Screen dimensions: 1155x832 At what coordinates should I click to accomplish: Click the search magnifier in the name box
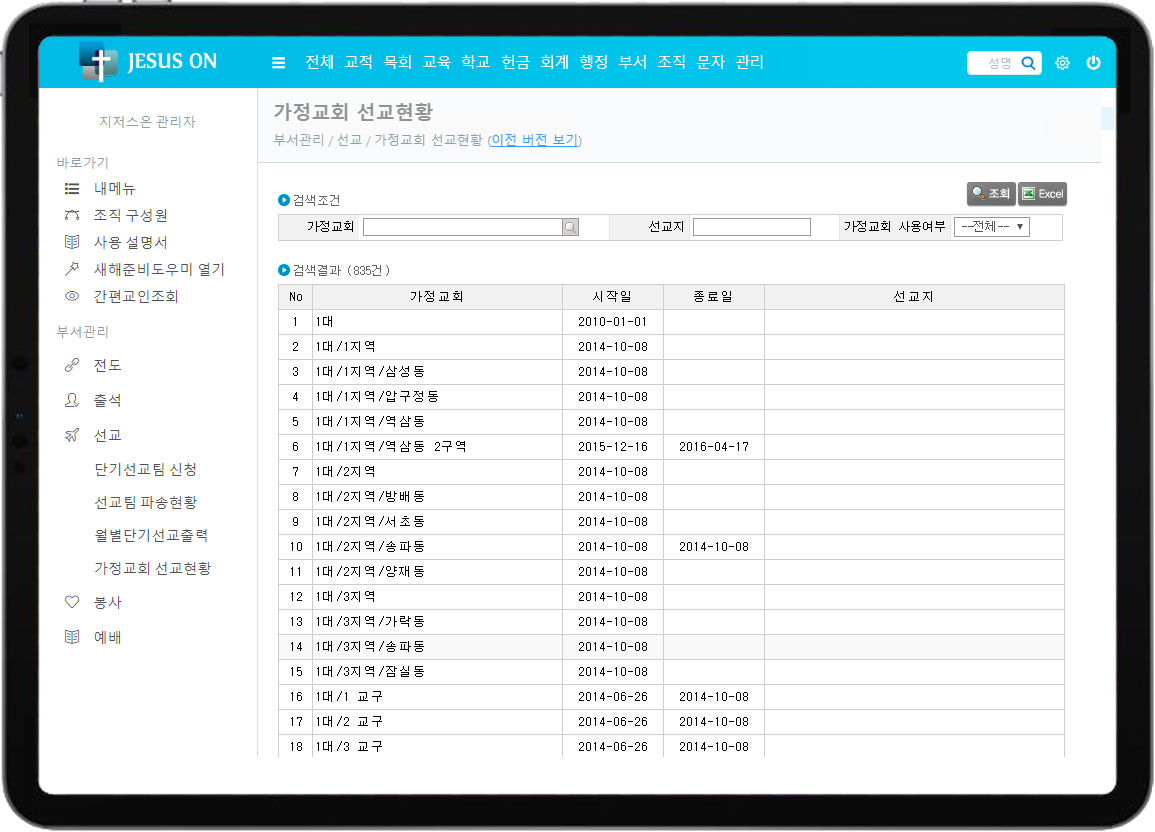tap(1028, 63)
